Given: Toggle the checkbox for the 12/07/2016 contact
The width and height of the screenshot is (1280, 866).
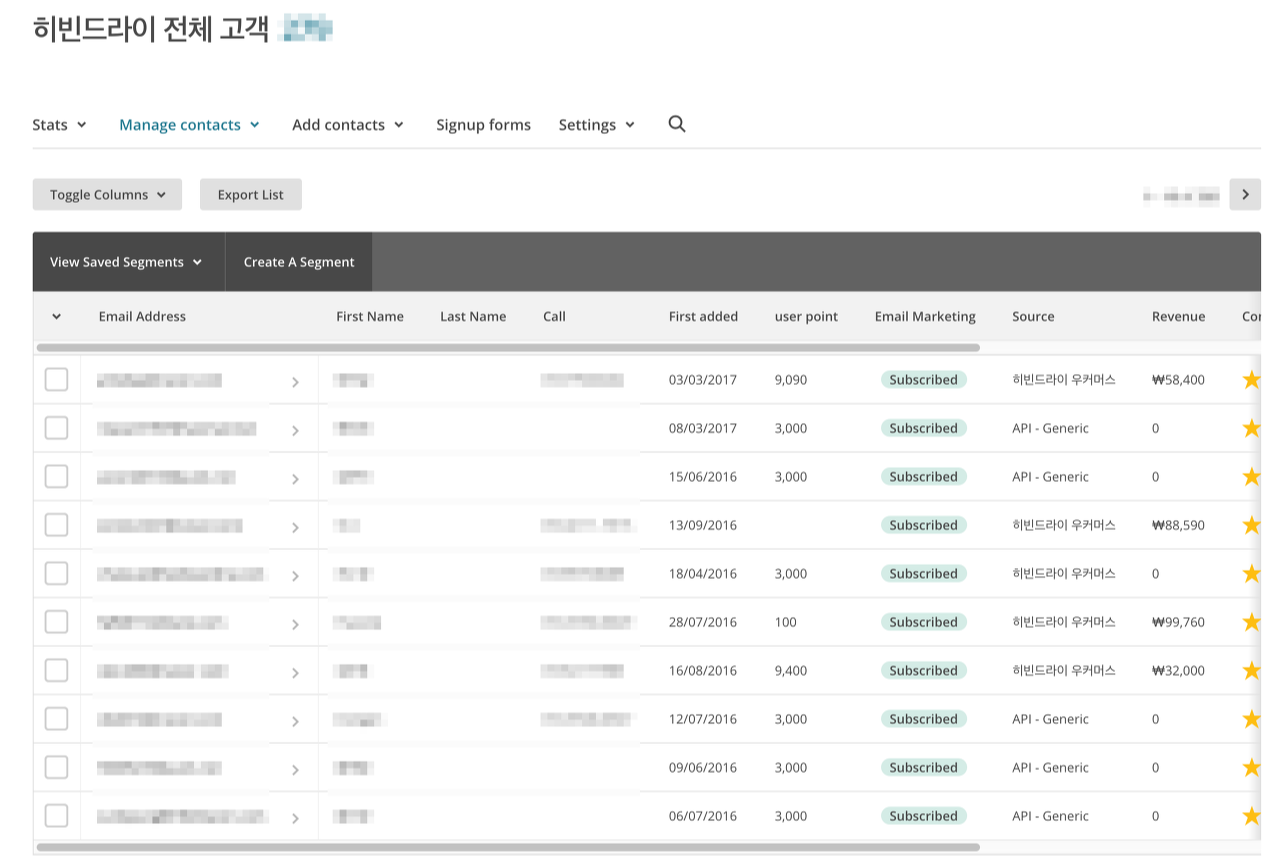Looking at the screenshot, I should pyautogui.click(x=57, y=719).
